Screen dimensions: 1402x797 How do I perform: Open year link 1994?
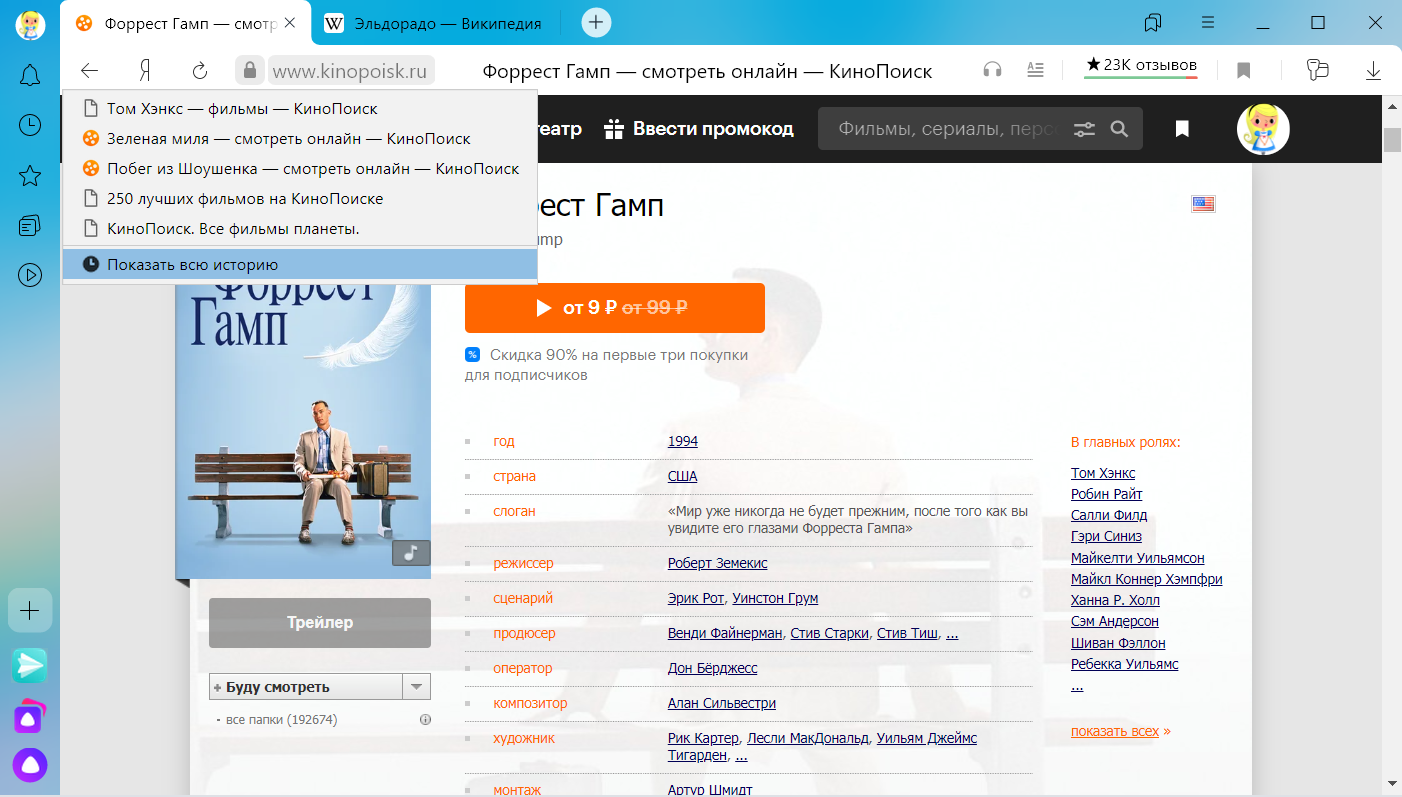click(x=683, y=441)
